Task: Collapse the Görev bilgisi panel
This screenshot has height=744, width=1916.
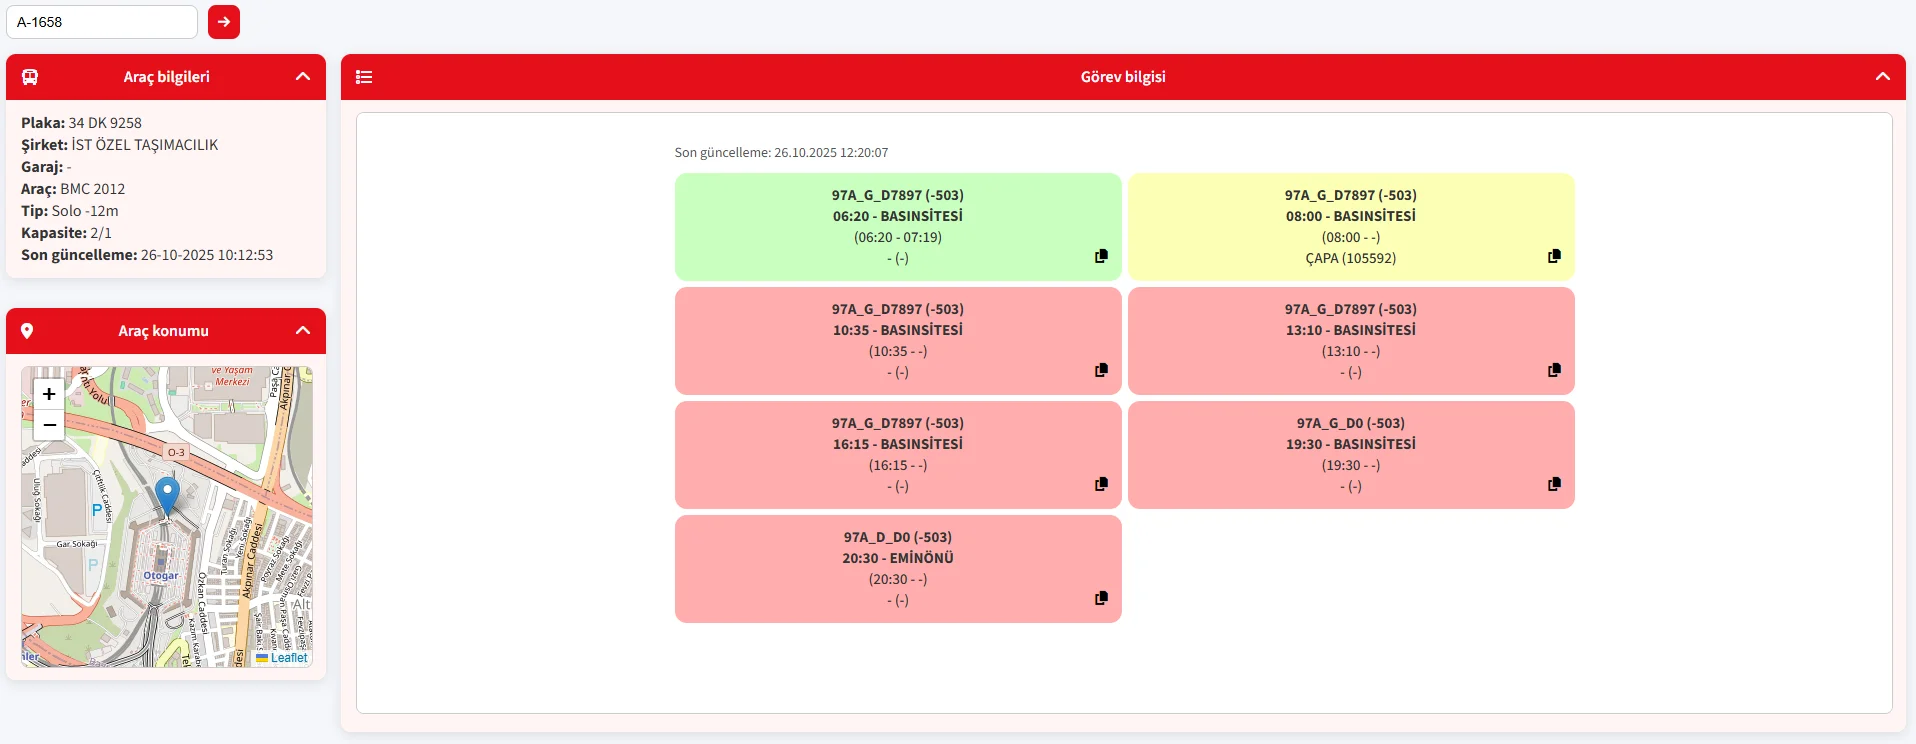Action: point(1882,77)
